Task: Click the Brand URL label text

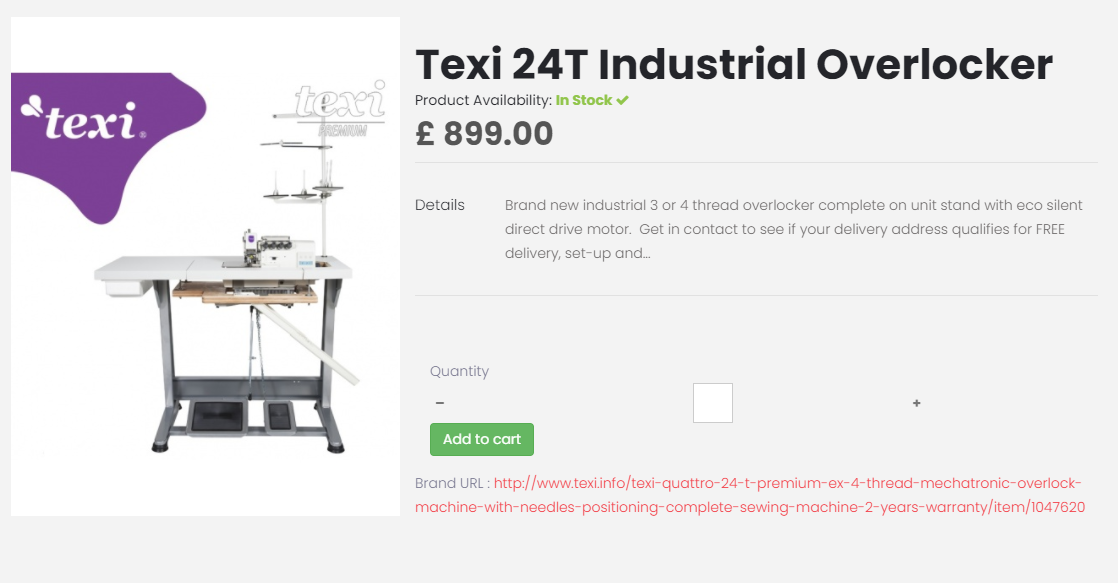Action: coord(452,483)
